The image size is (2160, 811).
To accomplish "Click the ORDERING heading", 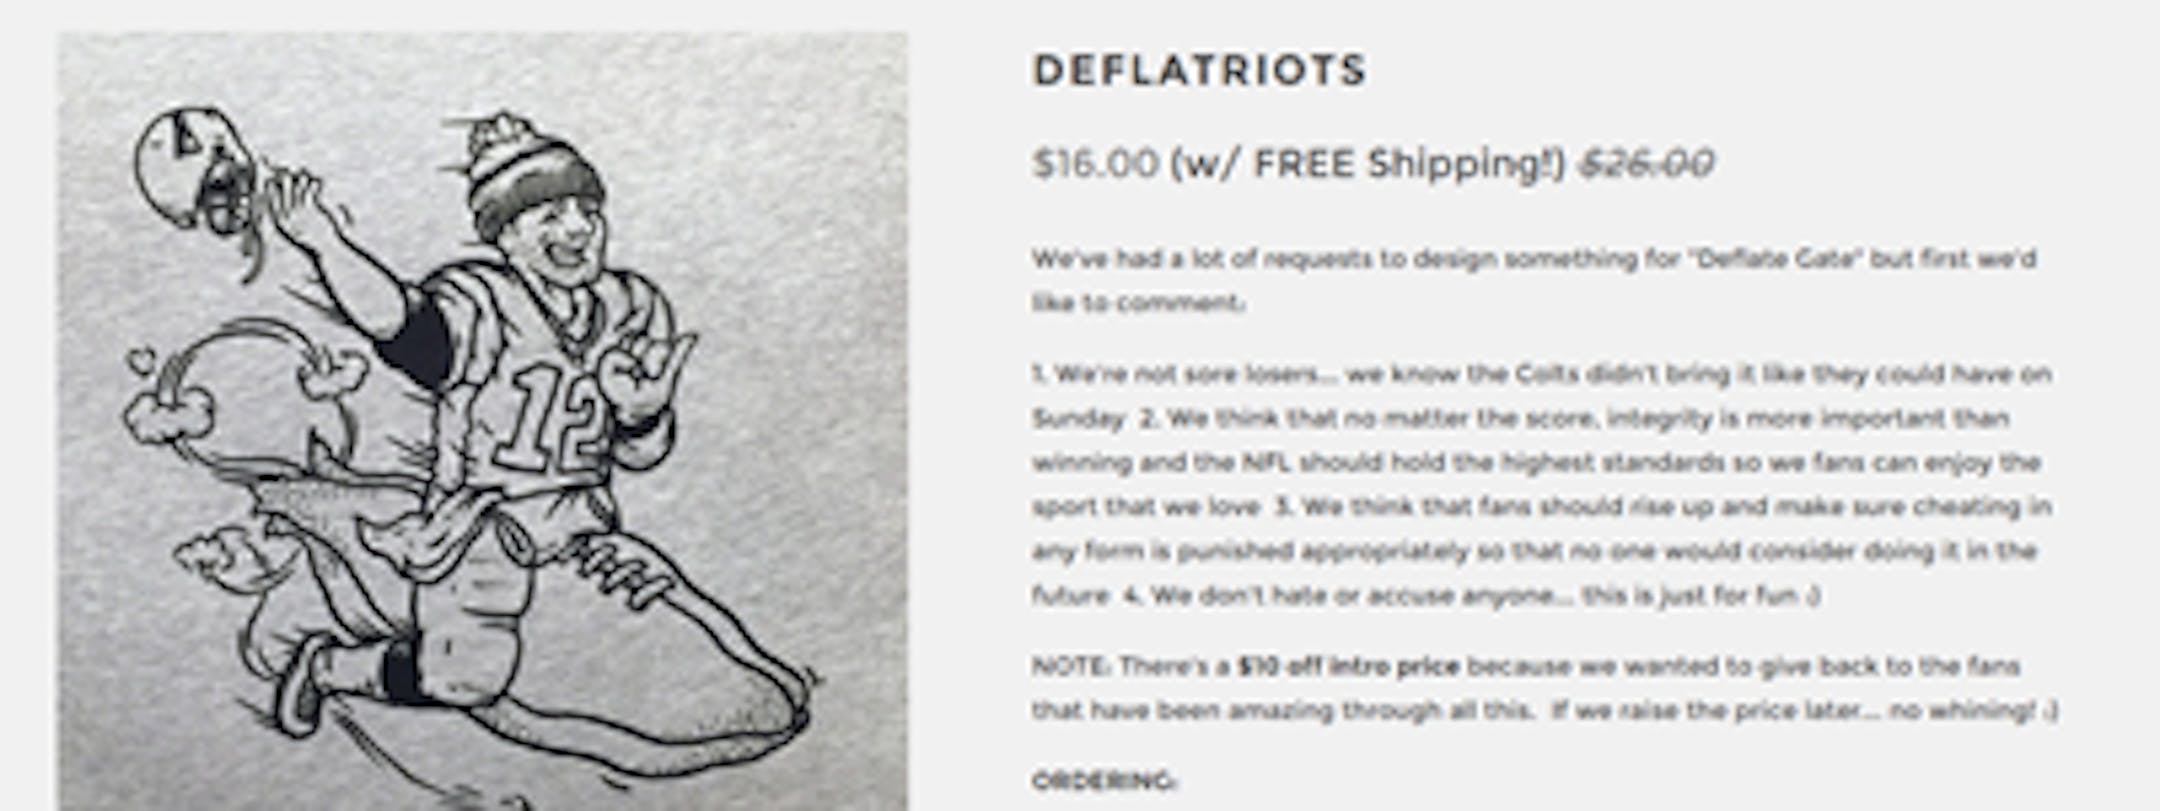I will (1103, 780).
